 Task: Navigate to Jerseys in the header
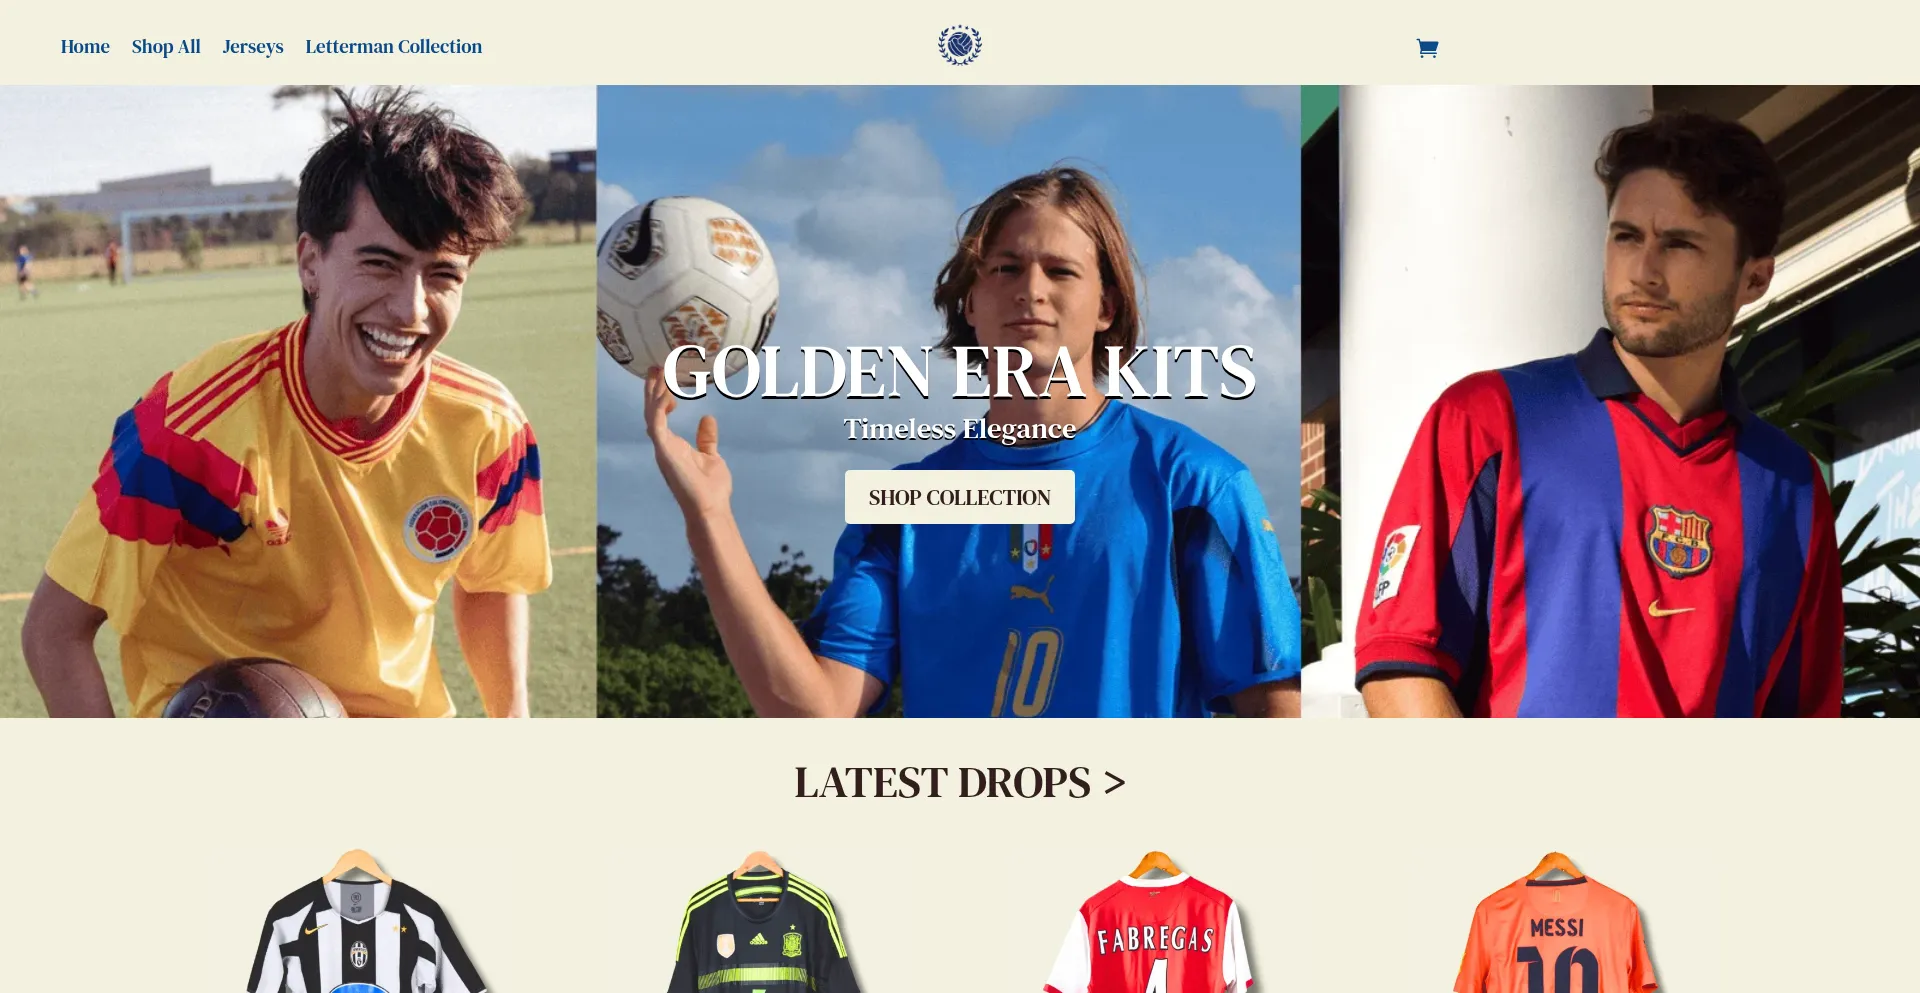(253, 47)
